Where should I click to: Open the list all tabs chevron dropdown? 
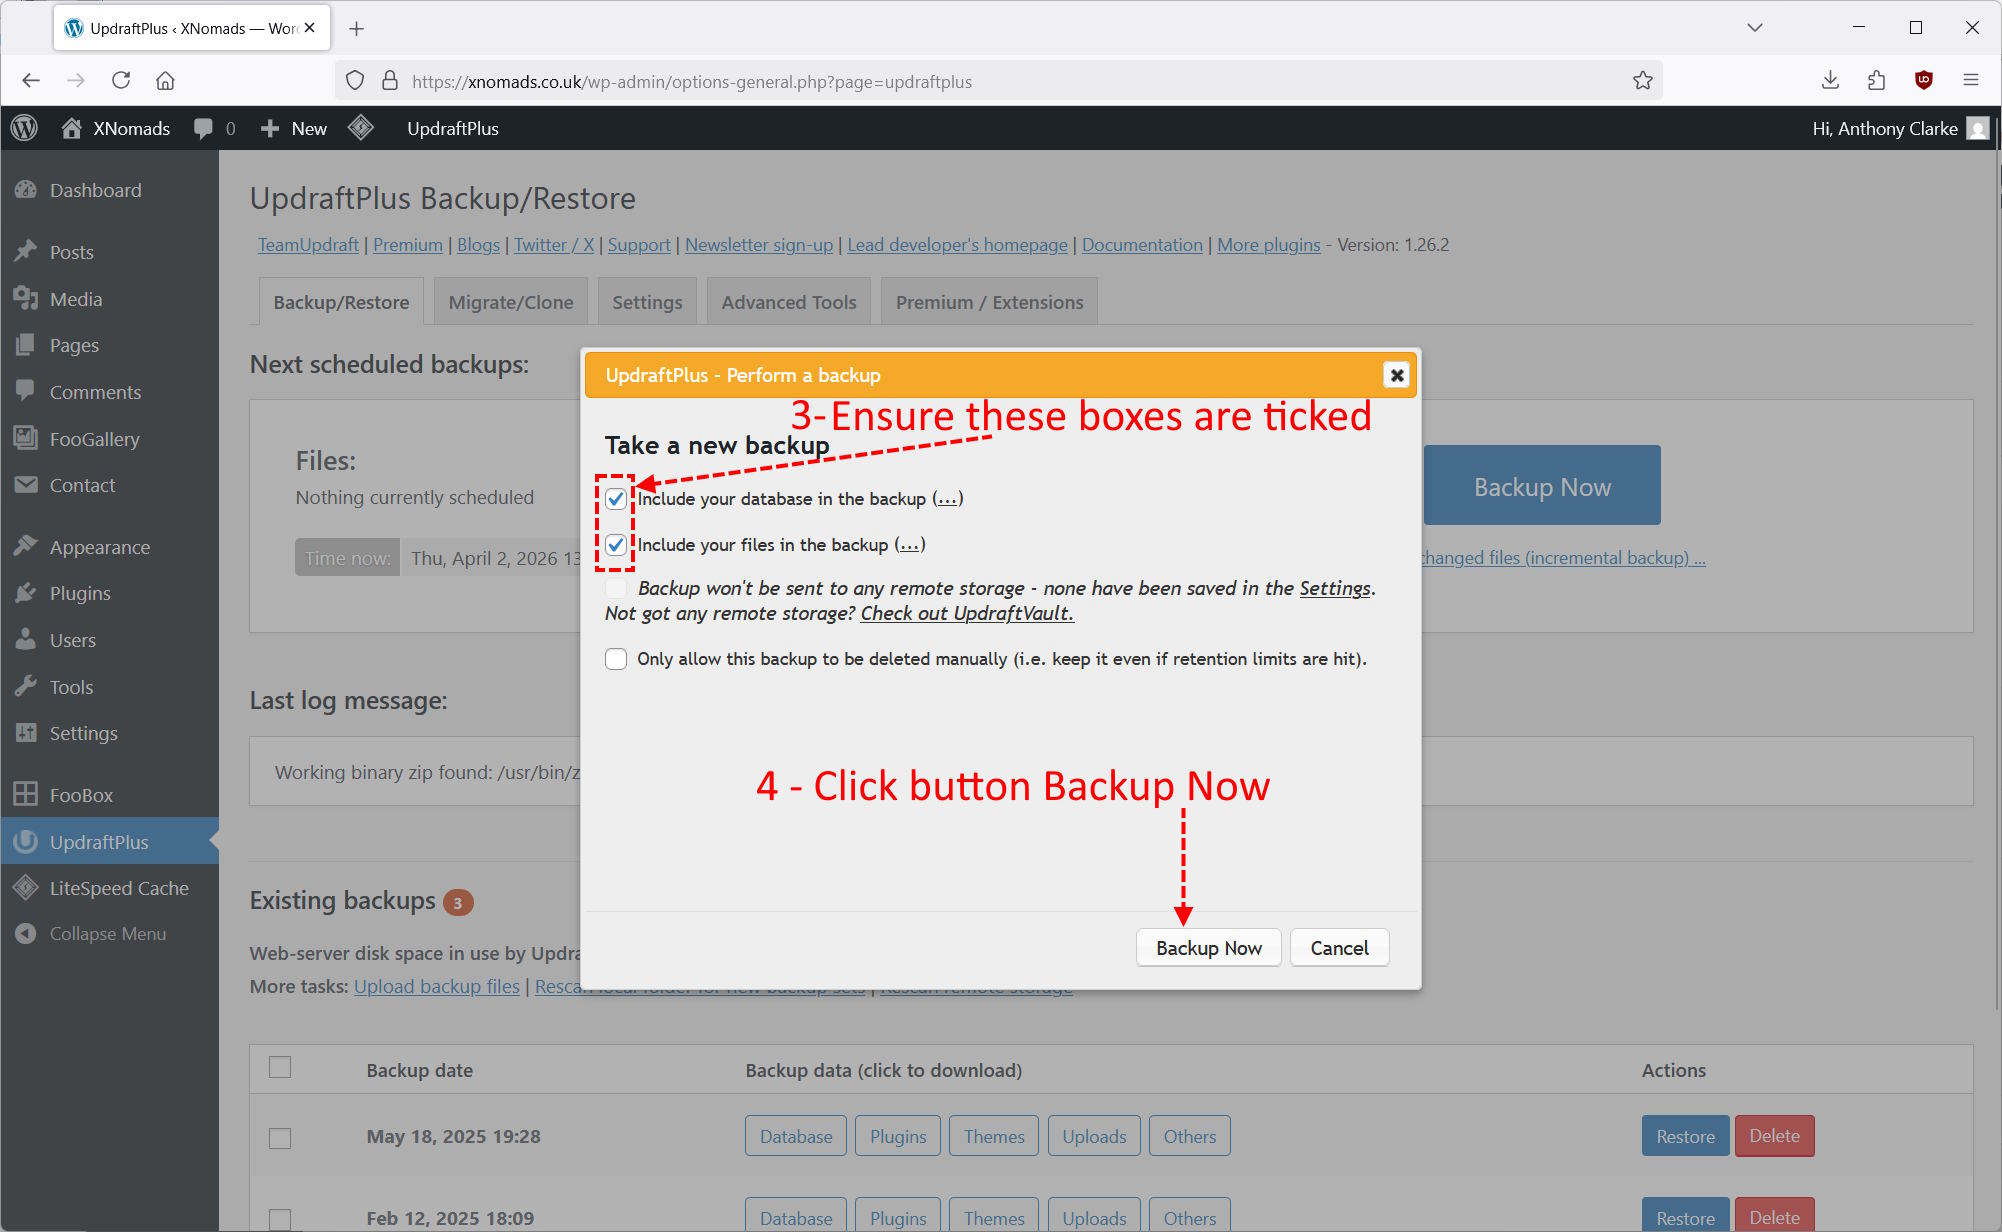[1754, 28]
